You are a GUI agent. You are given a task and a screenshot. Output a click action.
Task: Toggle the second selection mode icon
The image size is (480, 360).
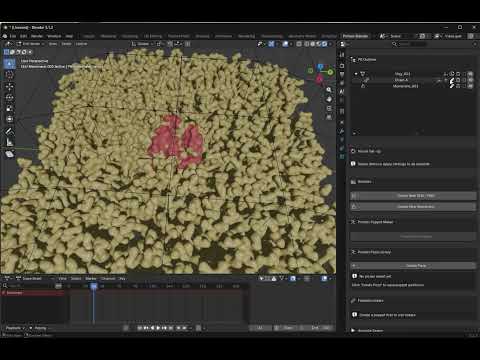pos(12,52)
